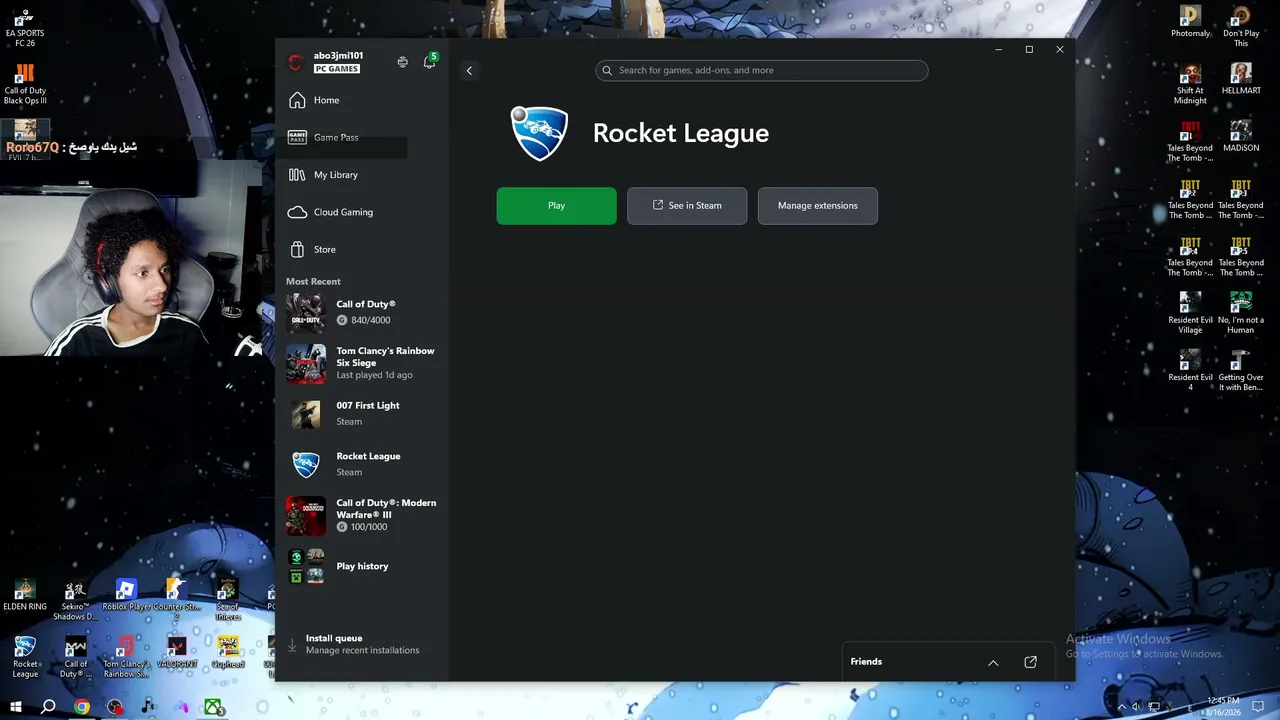Click the green Play button

[x=557, y=206]
